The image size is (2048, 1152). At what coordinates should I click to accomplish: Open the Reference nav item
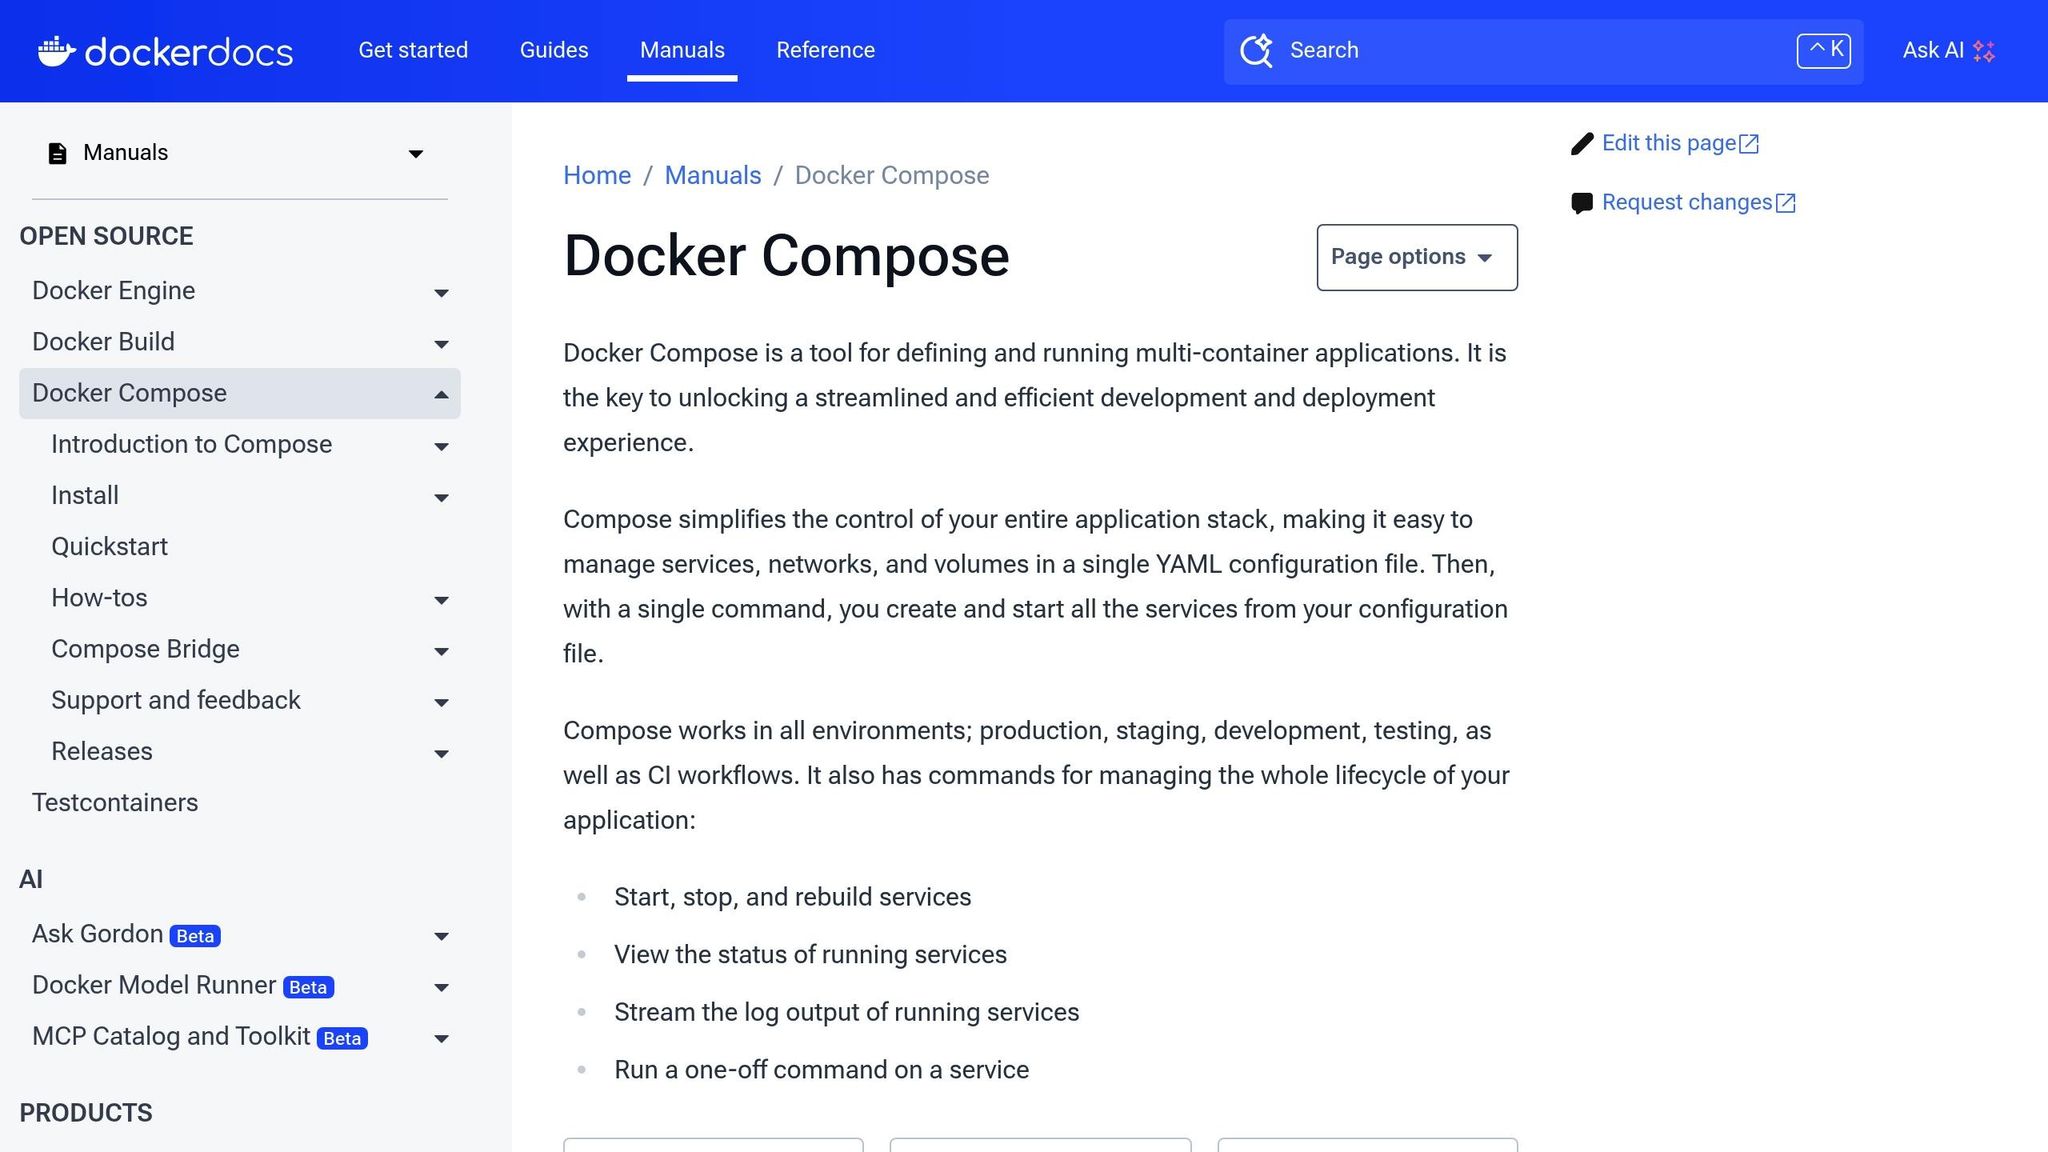click(825, 50)
